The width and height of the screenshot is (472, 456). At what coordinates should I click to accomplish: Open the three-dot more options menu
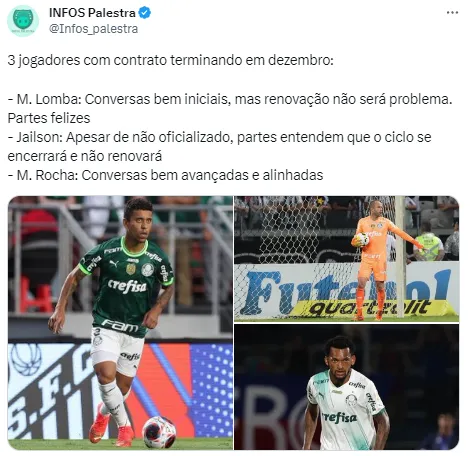452,13
